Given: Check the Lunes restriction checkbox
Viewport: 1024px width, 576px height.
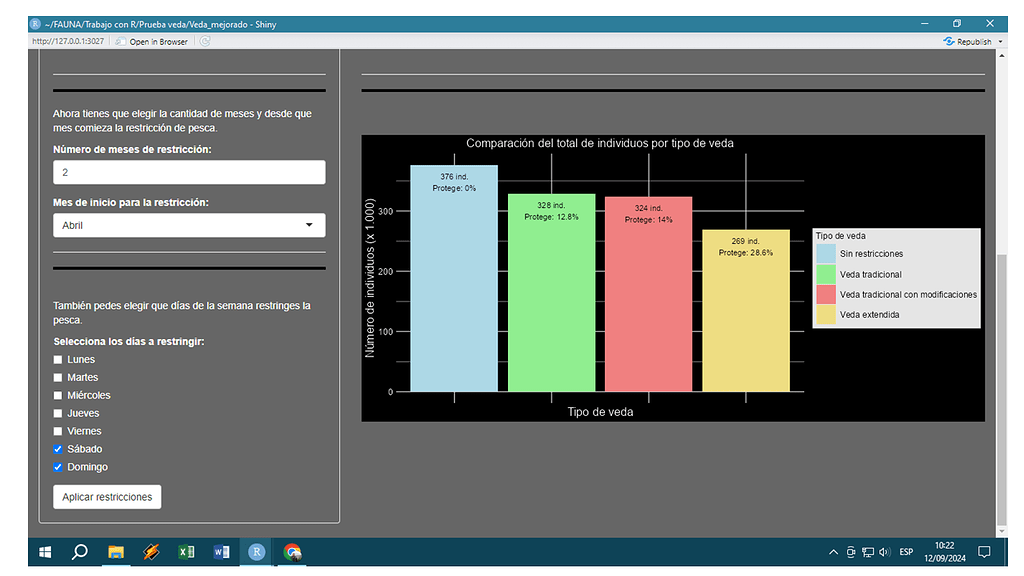Looking at the screenshot, I should pyautogui.click(x=58, y=359).
